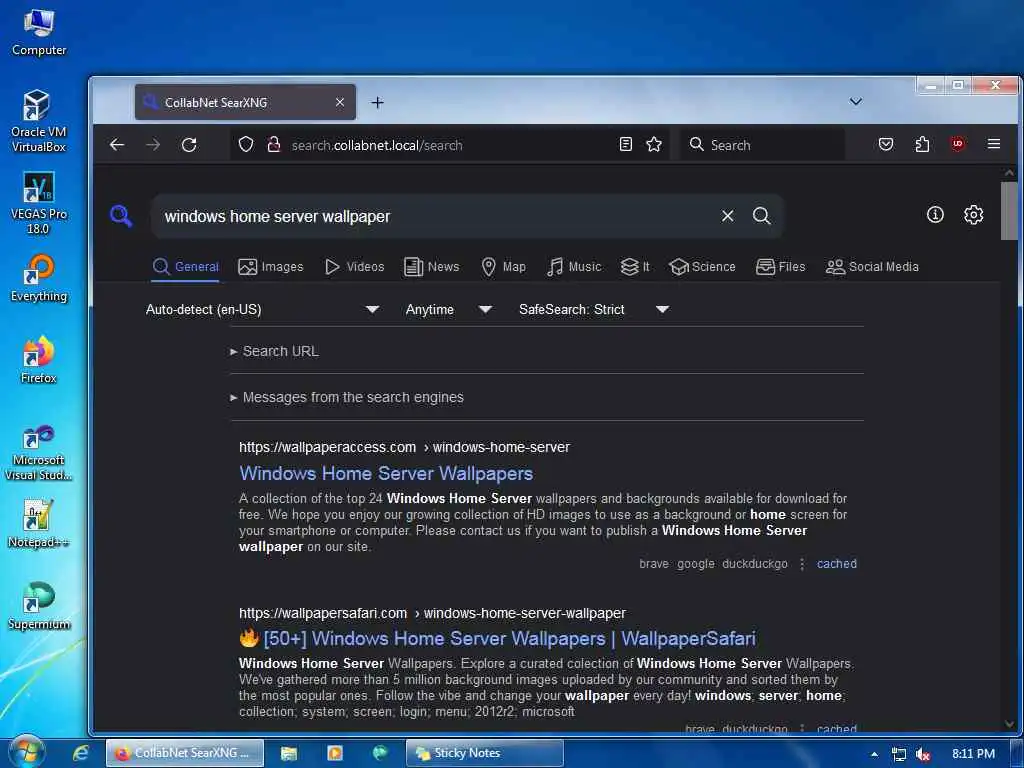Open cached link for wallpaperaccess result

[837, 564]
